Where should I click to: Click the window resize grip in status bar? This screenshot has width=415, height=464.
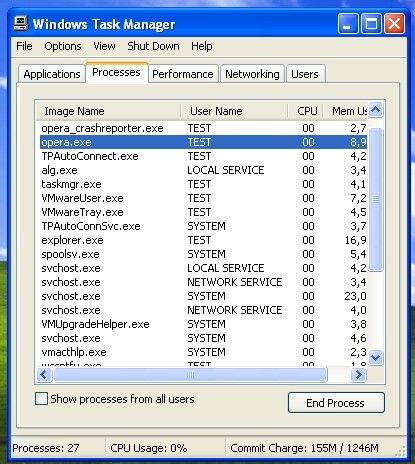click(401, 451)
